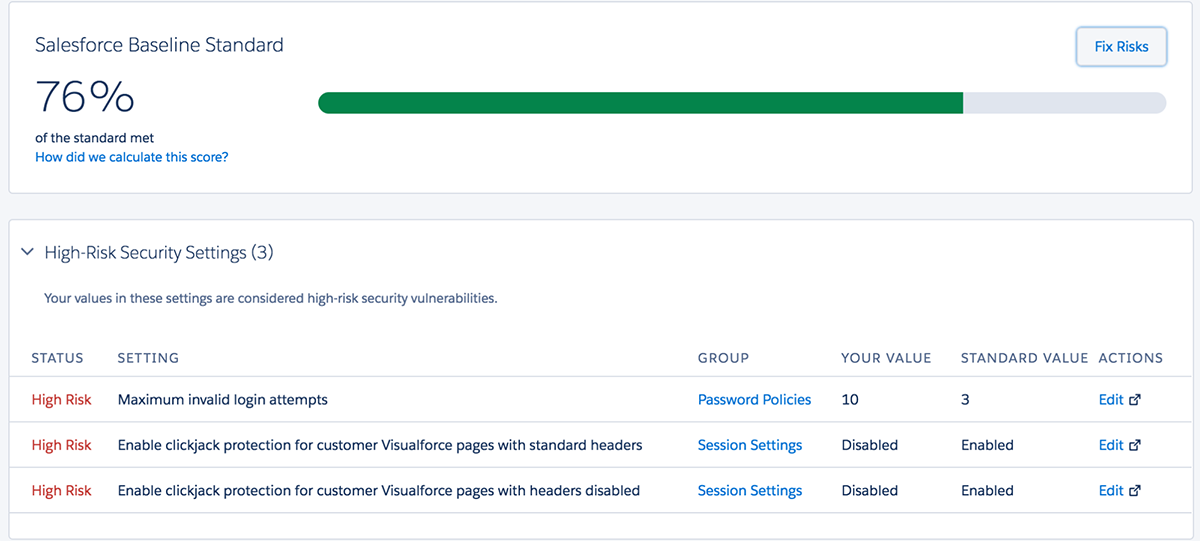
Task: Edit the Maximum invalid login attempts setting
Action: click(x=1111, y=400)
